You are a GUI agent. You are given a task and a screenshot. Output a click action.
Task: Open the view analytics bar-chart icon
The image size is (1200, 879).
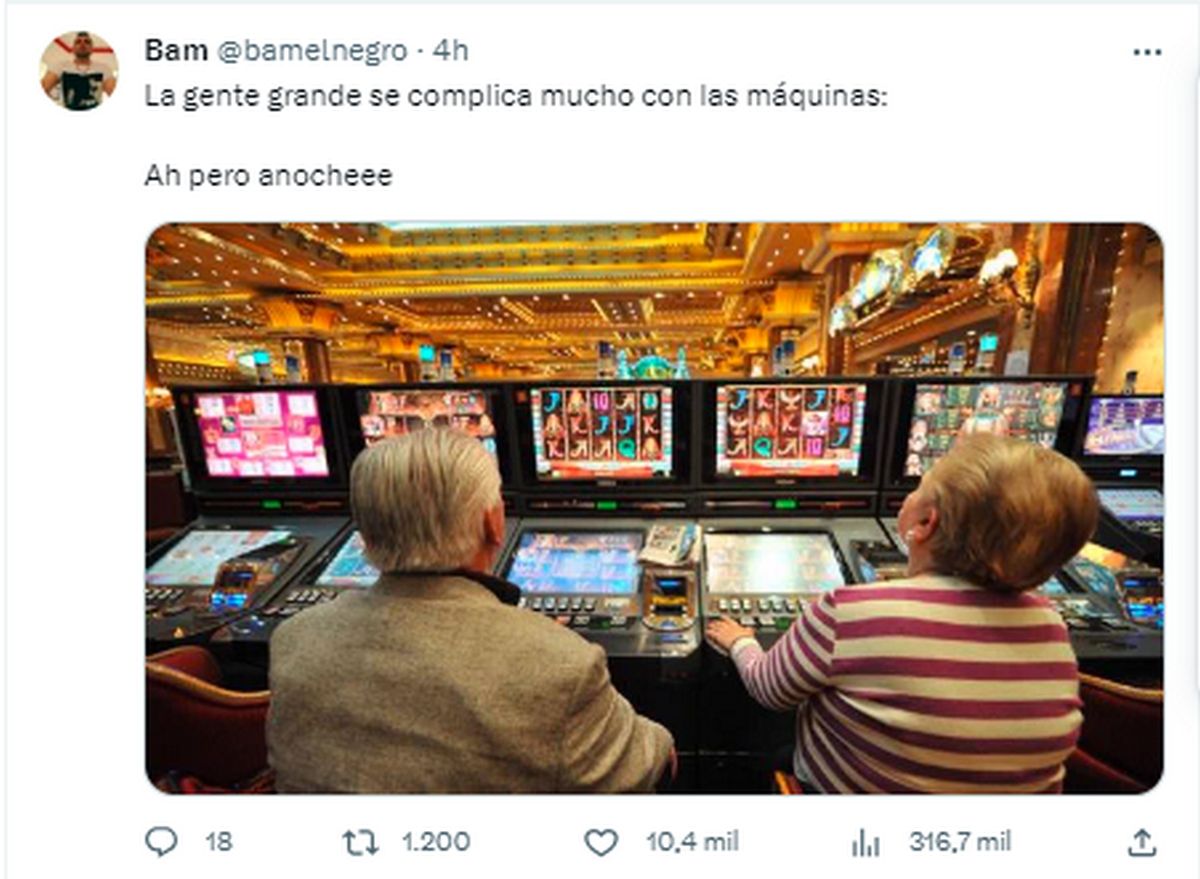[865, 843]
